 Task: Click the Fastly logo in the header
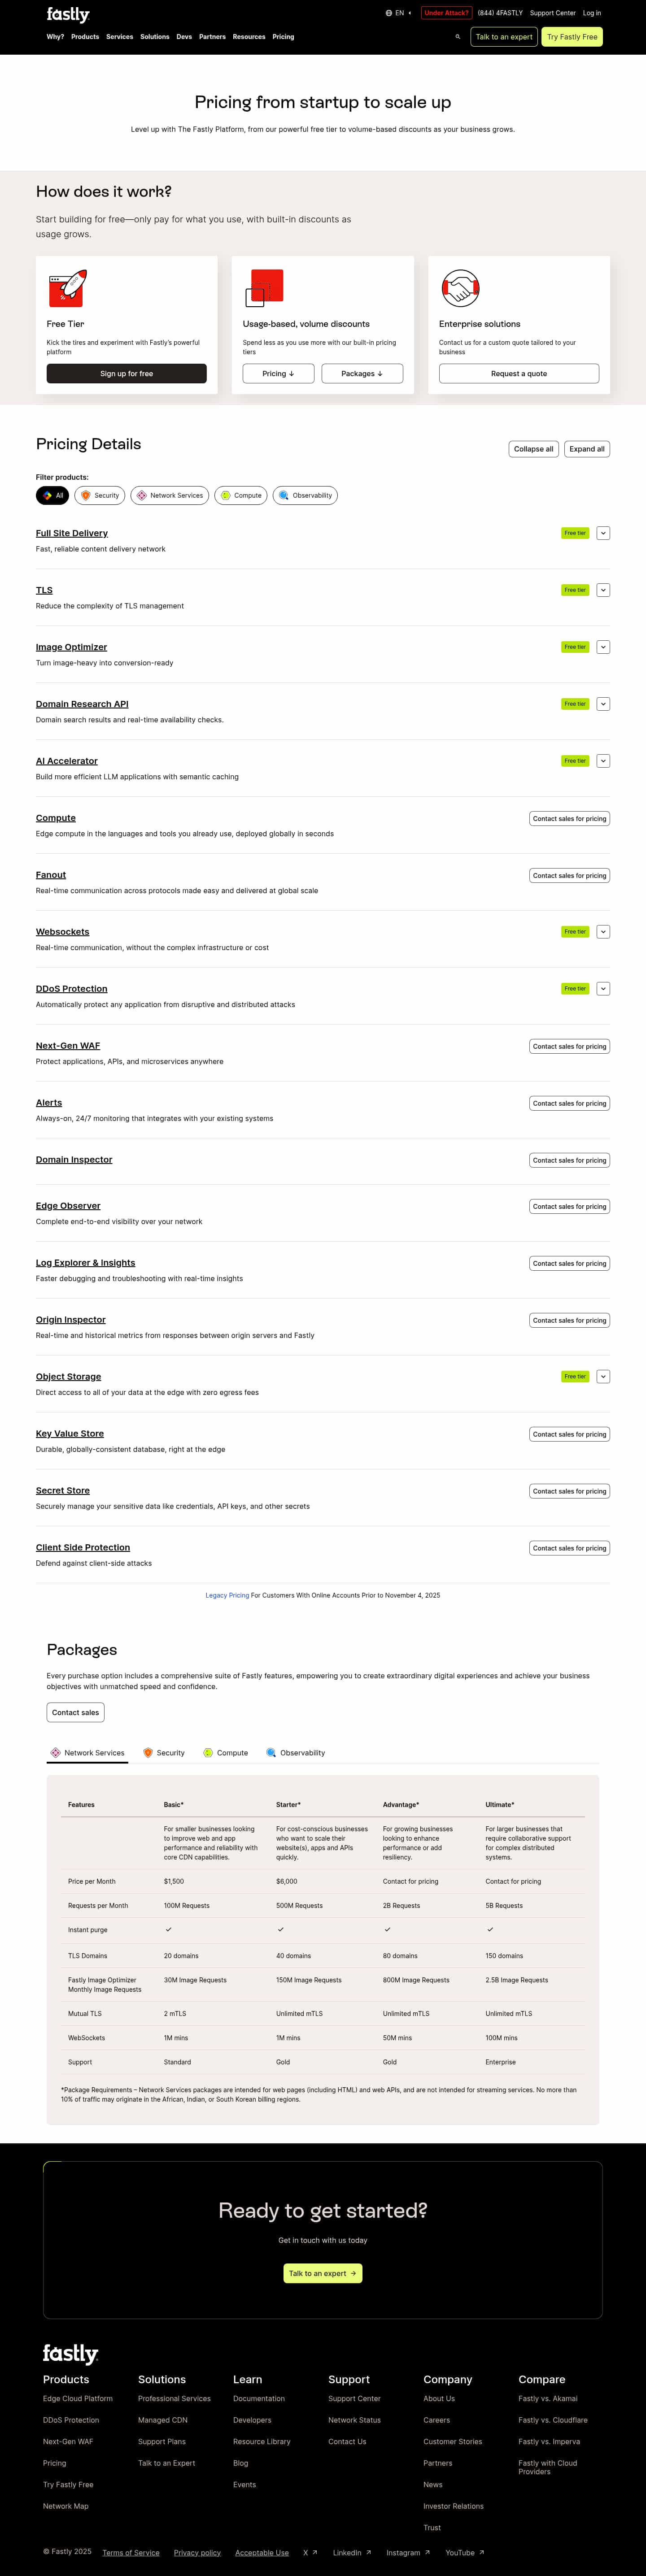coord(68,14)
